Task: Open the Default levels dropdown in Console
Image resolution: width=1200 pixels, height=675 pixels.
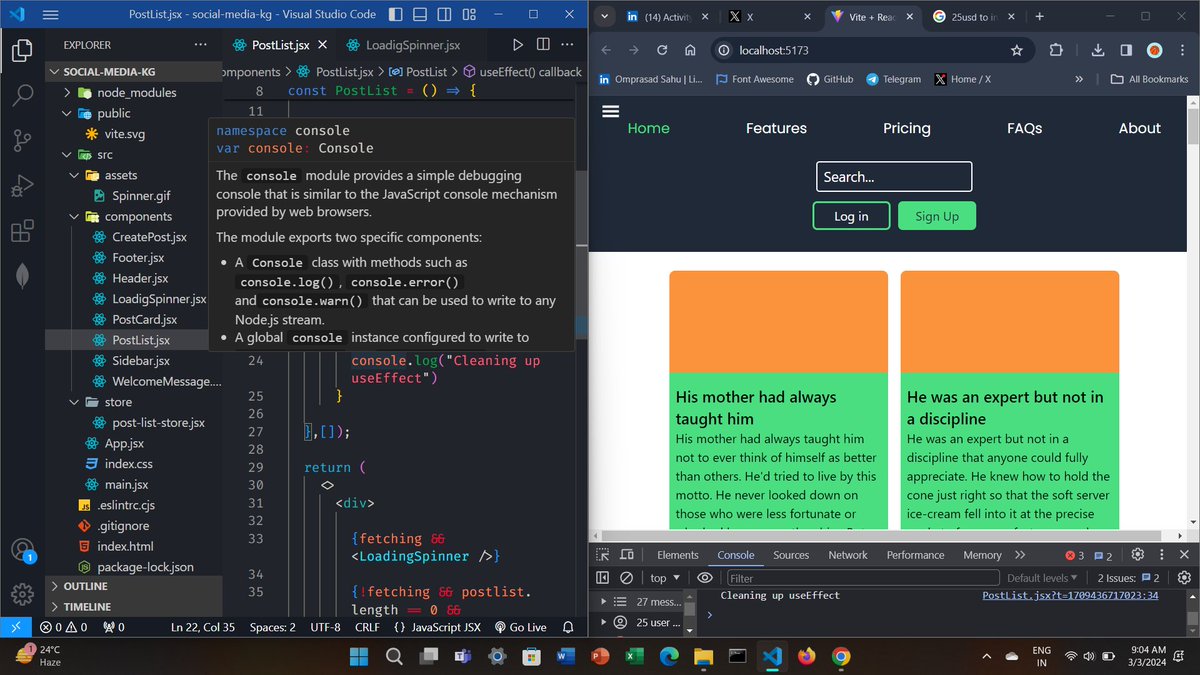Action: tap(1042, 577)
